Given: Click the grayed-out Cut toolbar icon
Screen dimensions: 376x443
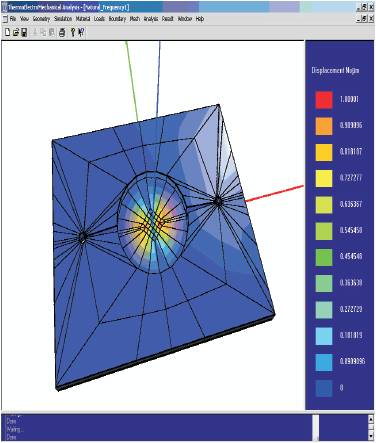Looking at the screenshot, I should 35,32.
